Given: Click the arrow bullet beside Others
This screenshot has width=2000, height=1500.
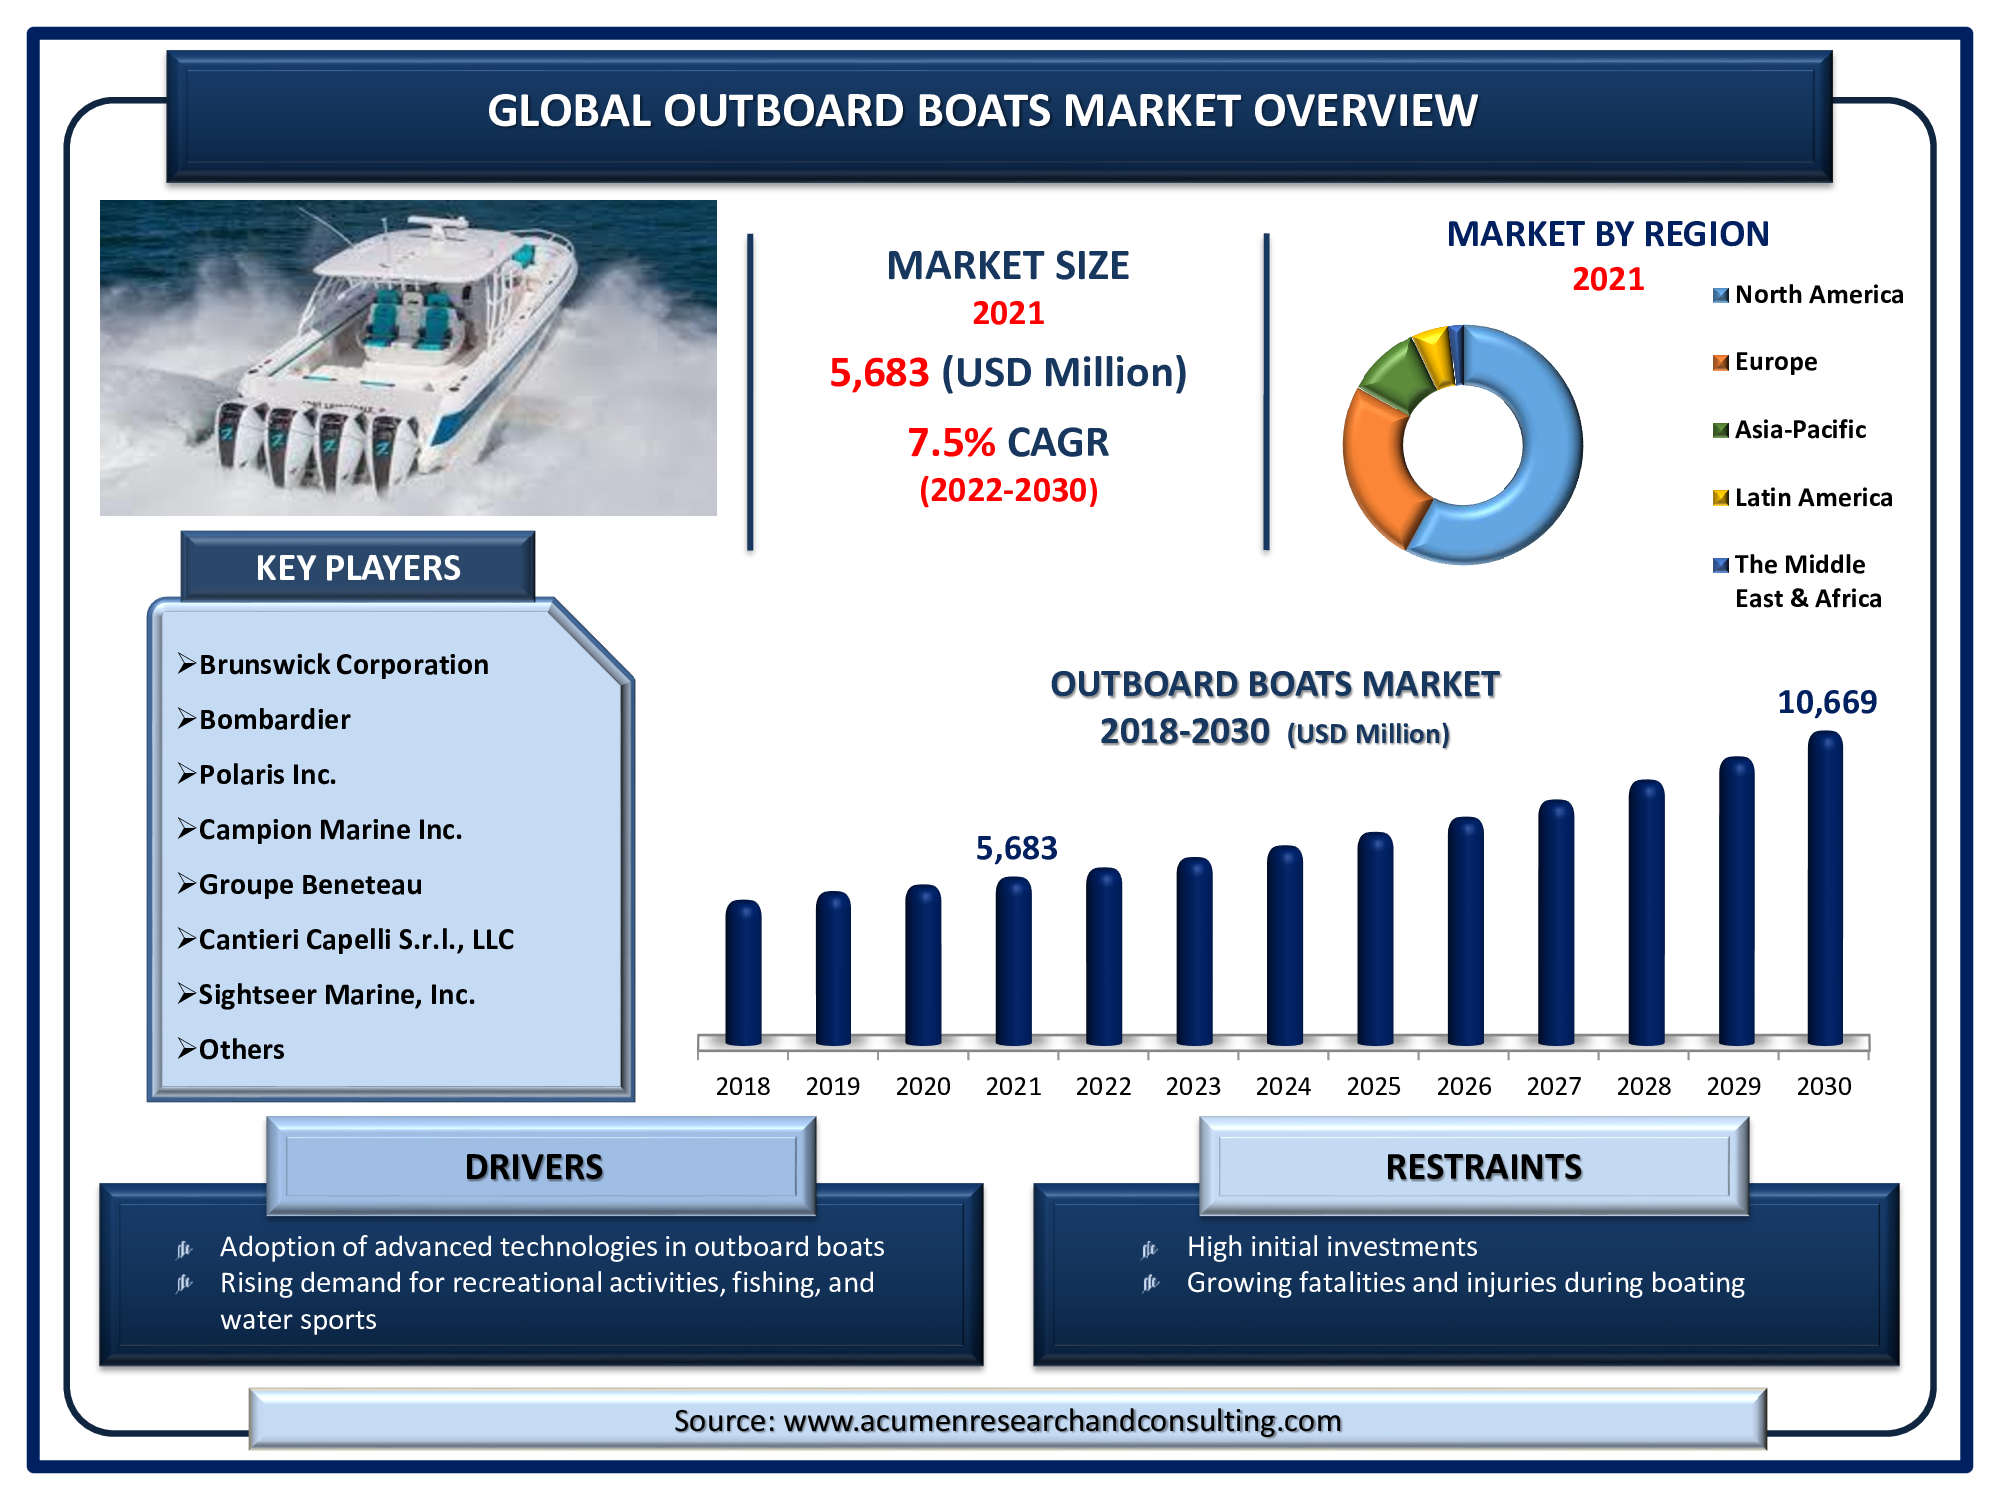Looking at the screenshot, I should (186, 1048).
